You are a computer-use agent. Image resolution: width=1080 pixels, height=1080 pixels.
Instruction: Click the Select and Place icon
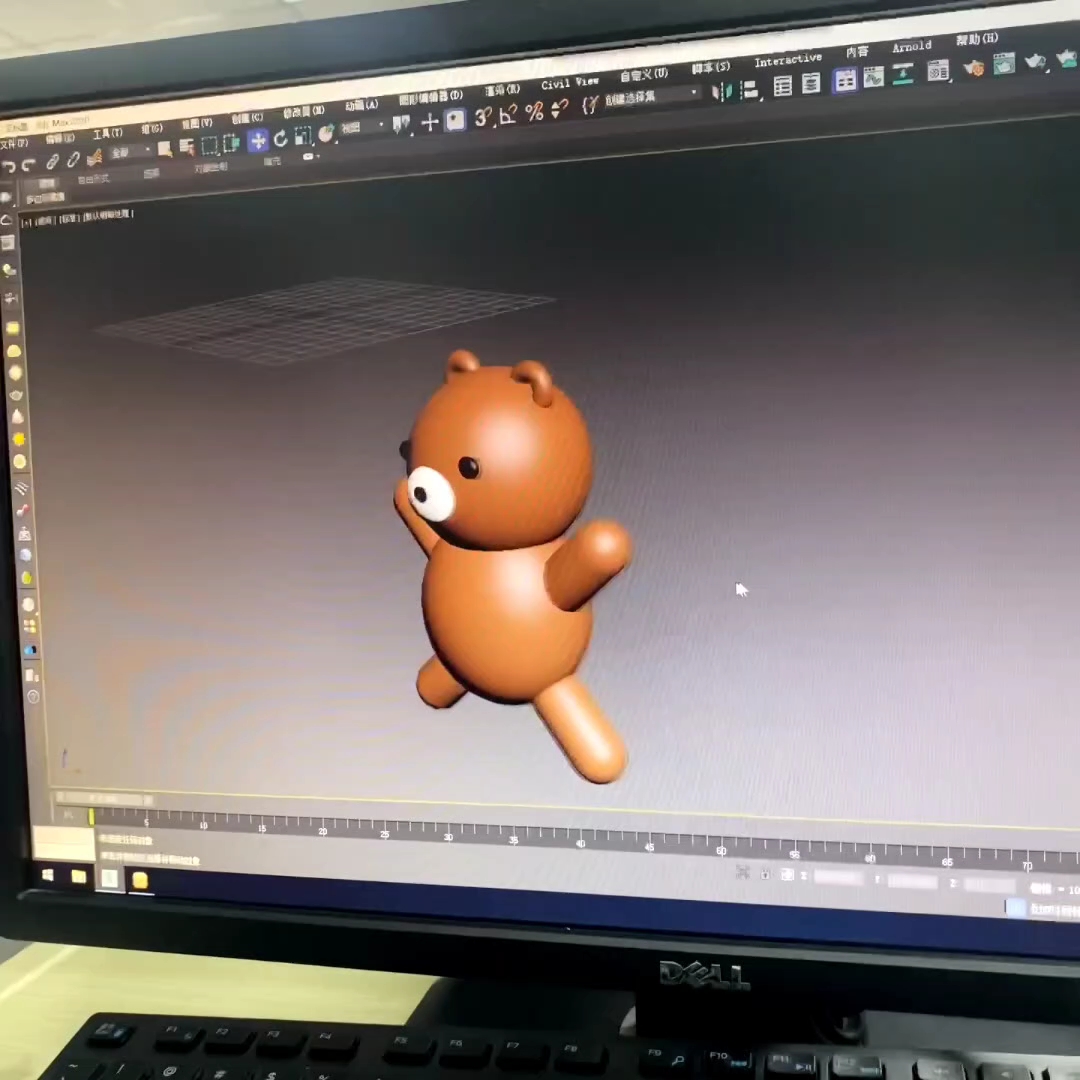point(326,133)
